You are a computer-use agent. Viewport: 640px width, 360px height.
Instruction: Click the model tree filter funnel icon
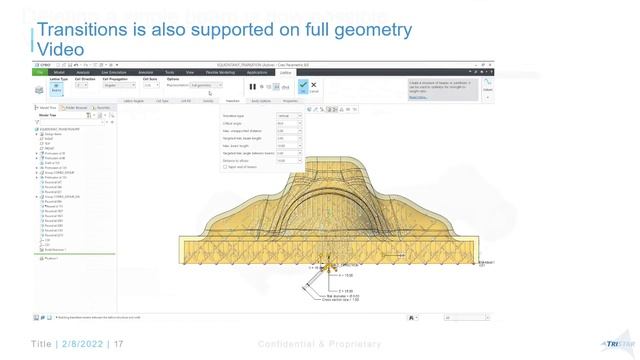tap(37, 122)
